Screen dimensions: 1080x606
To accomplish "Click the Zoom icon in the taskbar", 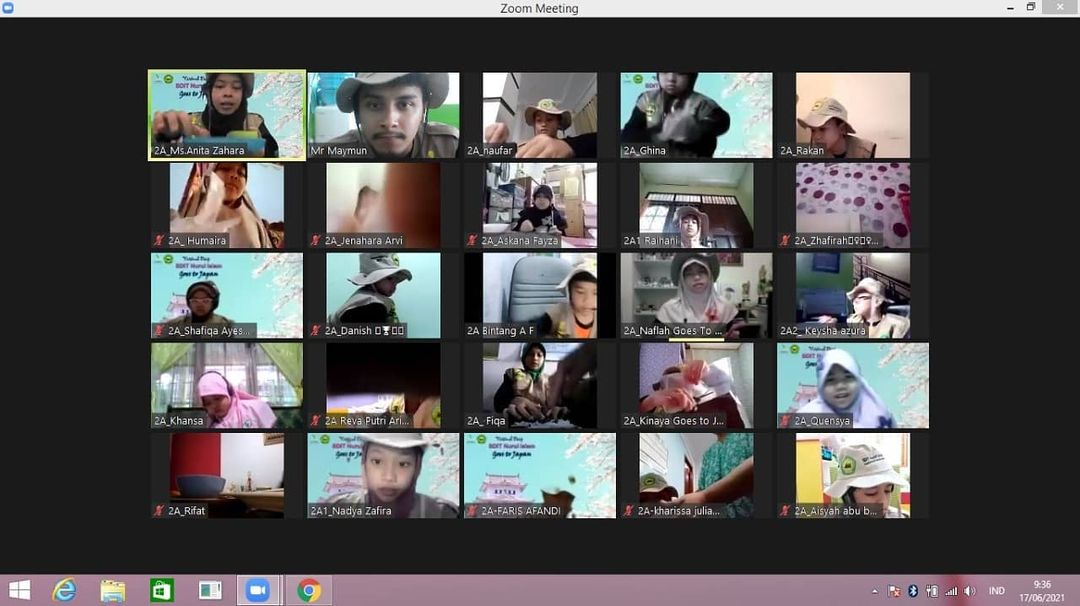I will coord(258,590).
